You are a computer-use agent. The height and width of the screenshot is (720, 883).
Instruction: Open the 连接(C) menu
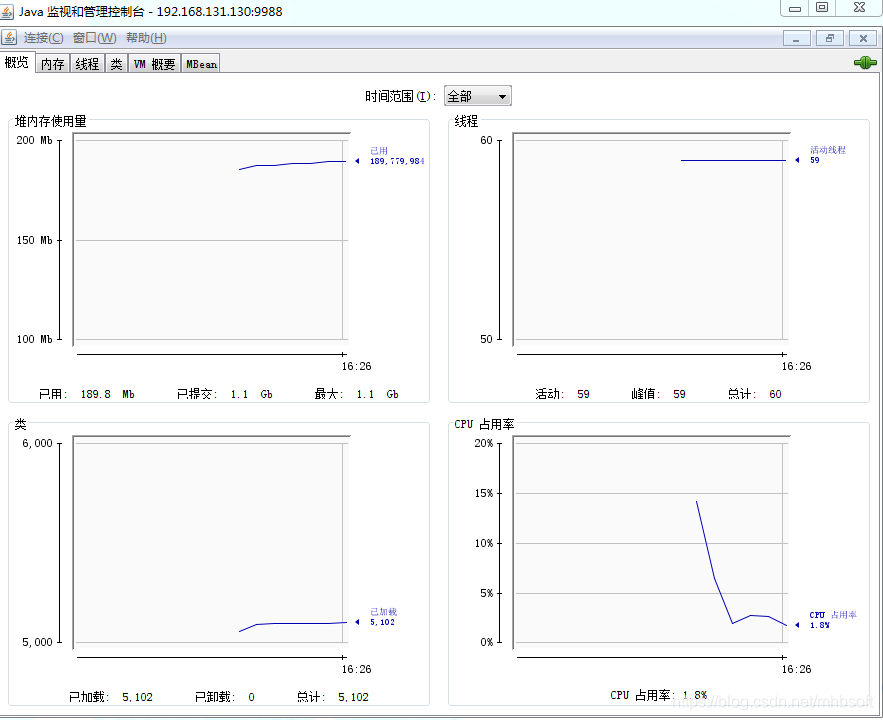click(43, 38)
